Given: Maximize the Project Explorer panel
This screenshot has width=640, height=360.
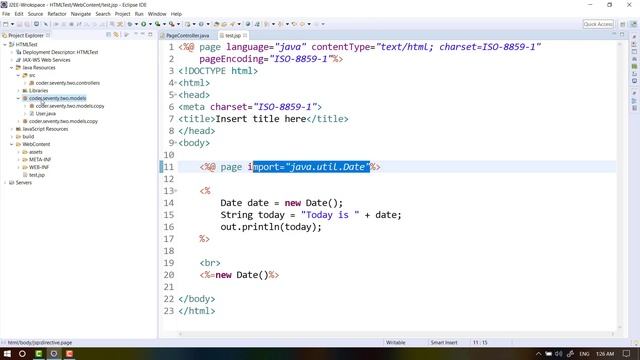Looking at the screenshot, I should [x=150, y=35].
